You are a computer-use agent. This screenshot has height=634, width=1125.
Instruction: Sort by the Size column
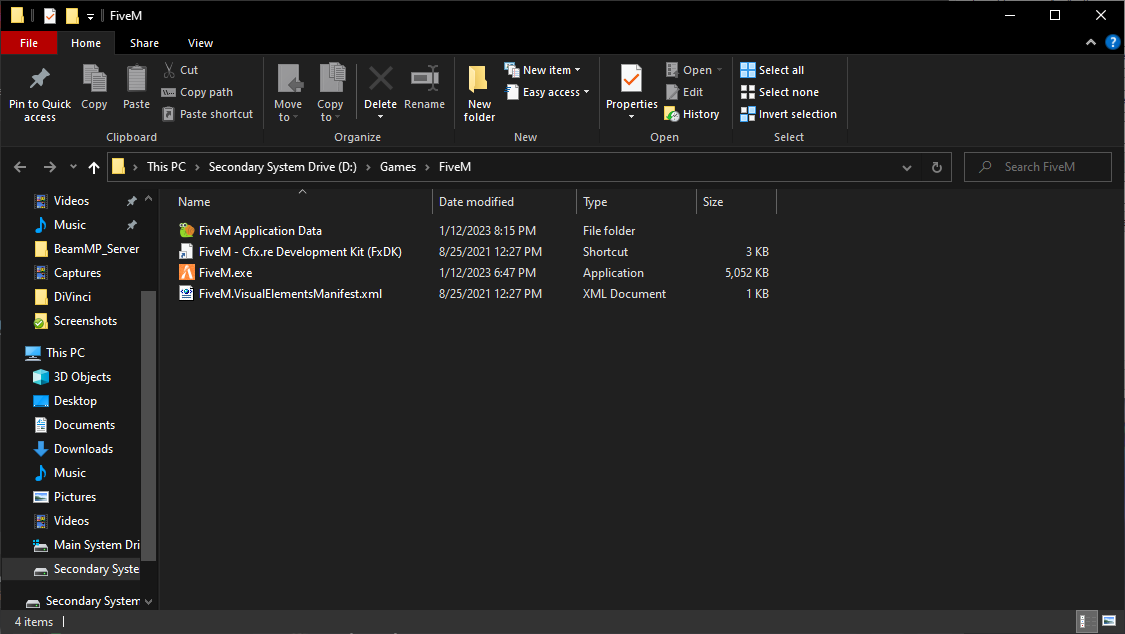pos(736,202)
